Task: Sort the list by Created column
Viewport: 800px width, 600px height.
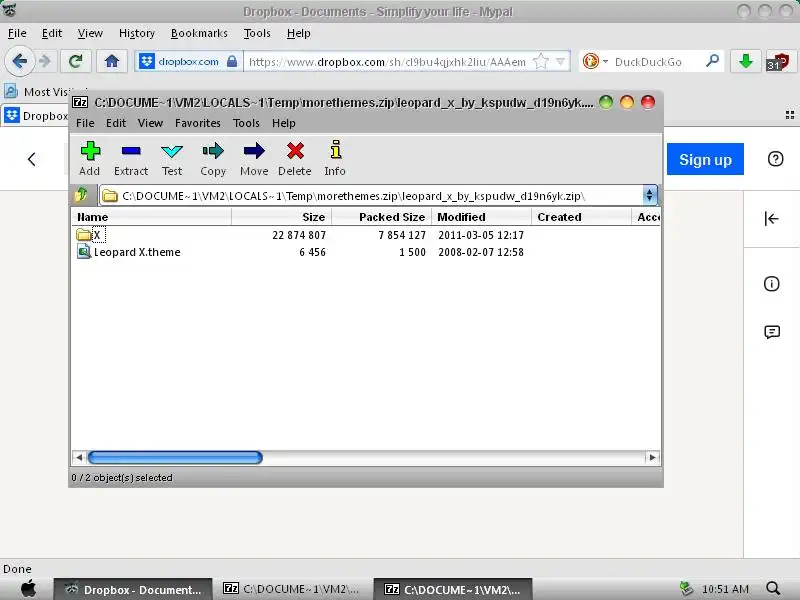Action: pos(581,217)
